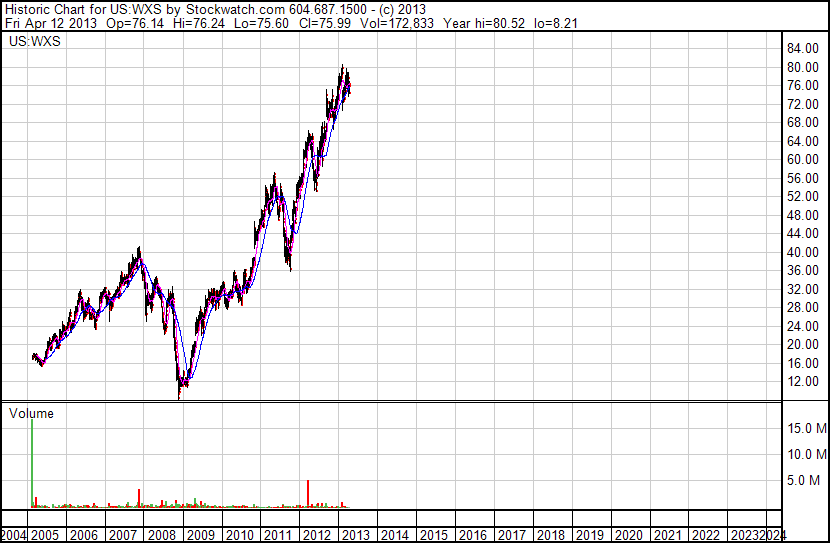Click the Year hi=80.52 value
The image size is (830, 543).
click(484, 23)
